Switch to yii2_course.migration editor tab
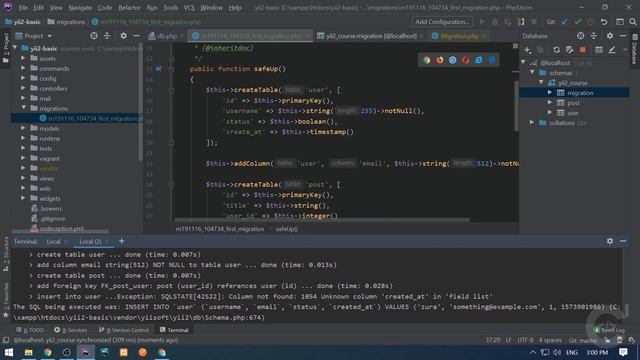The height and width of the screenshot is (360, 640). coord(371,36)
